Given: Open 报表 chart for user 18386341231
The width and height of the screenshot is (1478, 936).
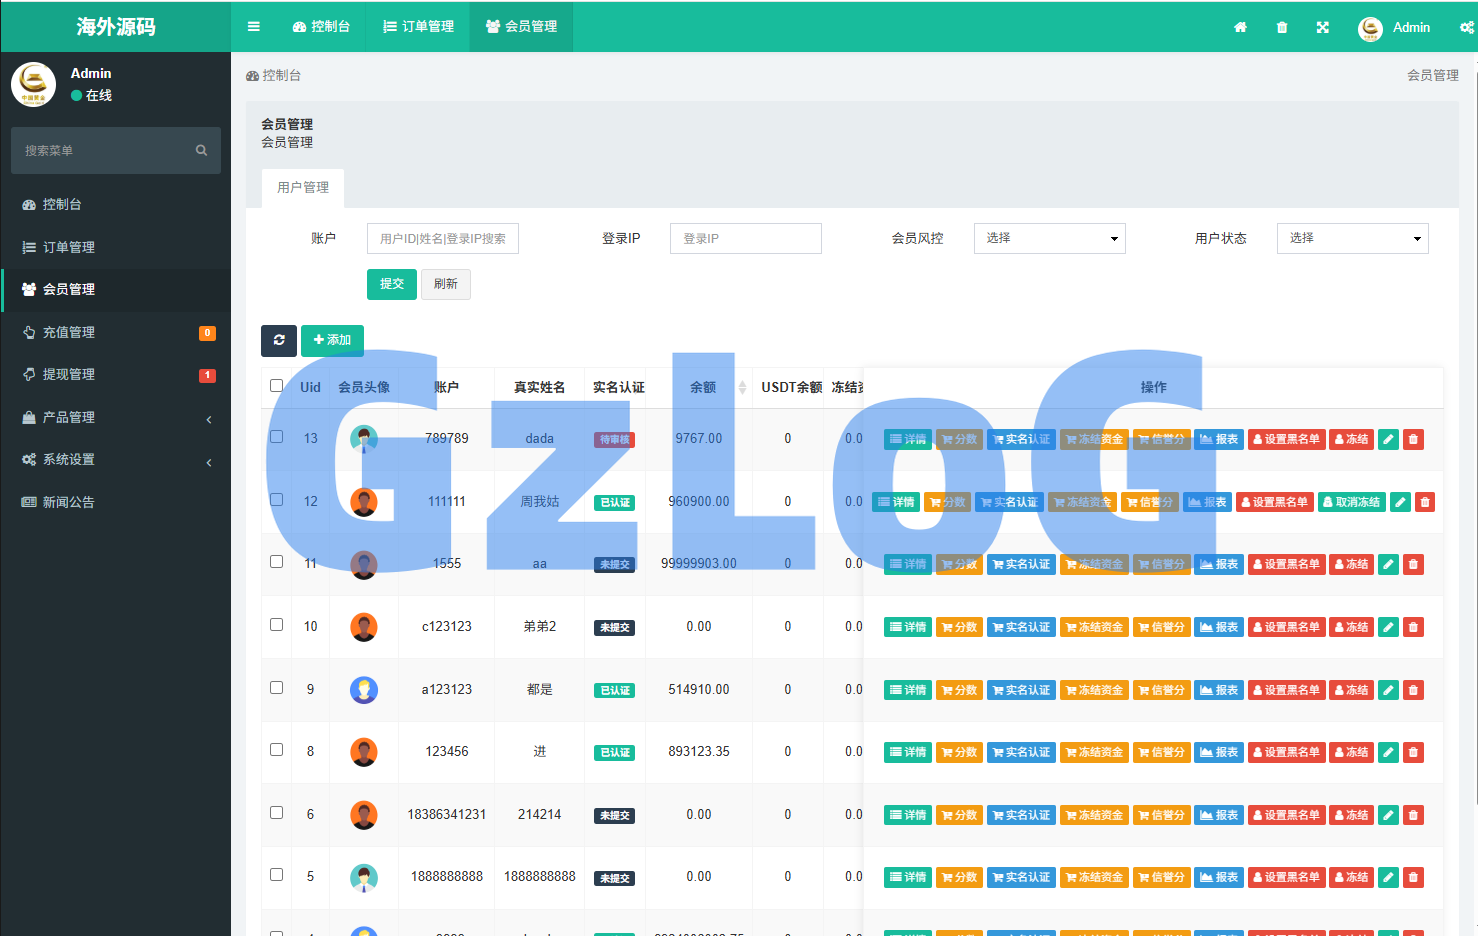Looking at the screenshot, I should coord(1219,815).
